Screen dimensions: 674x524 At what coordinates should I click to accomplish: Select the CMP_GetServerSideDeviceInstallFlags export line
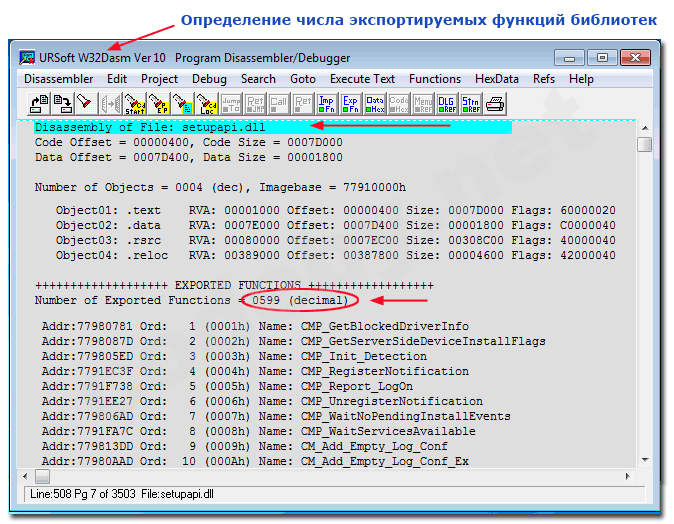pos(294,341)
